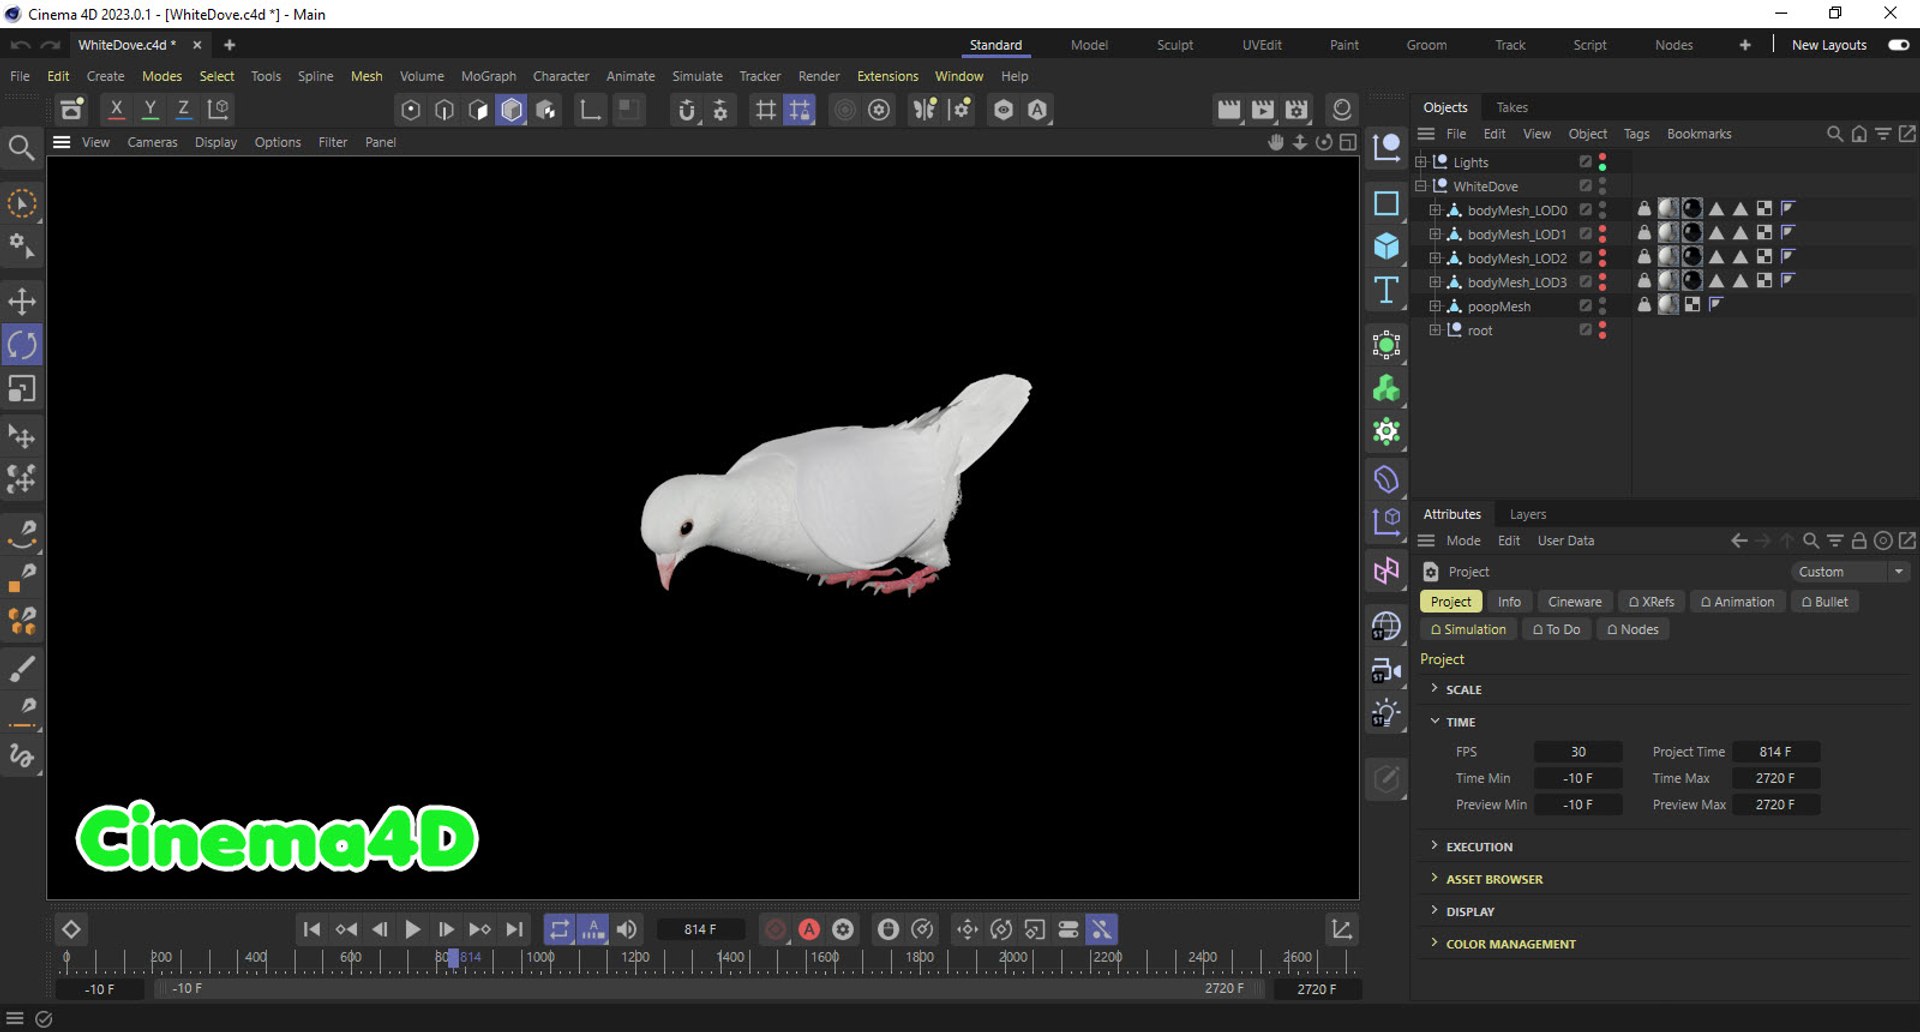Edit the Time Max field
This screenshot has width=1920, height=1032.
1775,778
